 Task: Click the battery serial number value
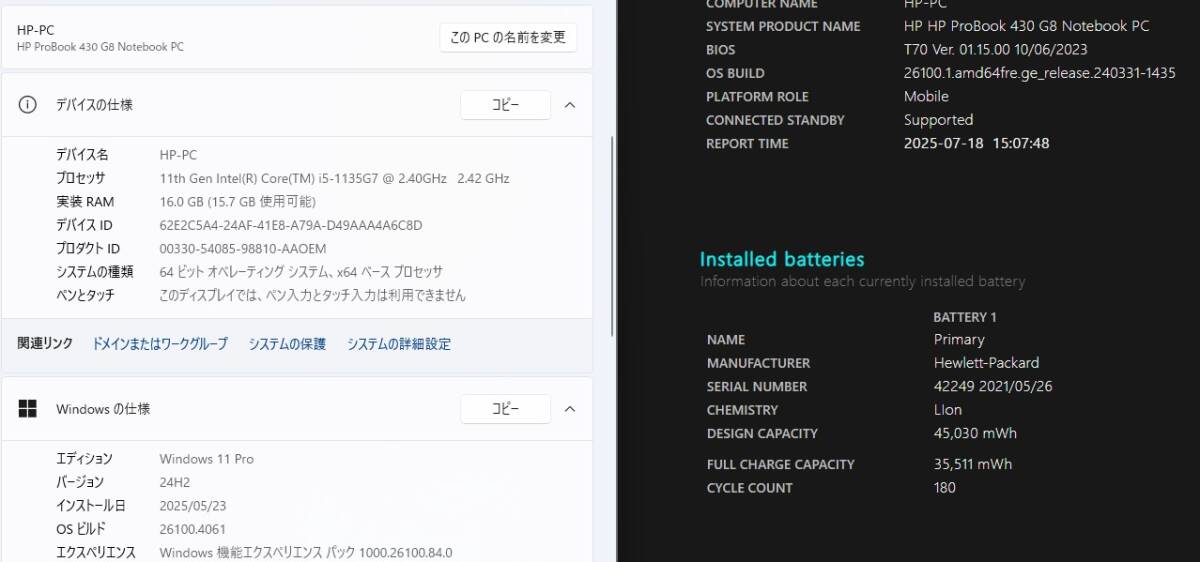[992, 386]
